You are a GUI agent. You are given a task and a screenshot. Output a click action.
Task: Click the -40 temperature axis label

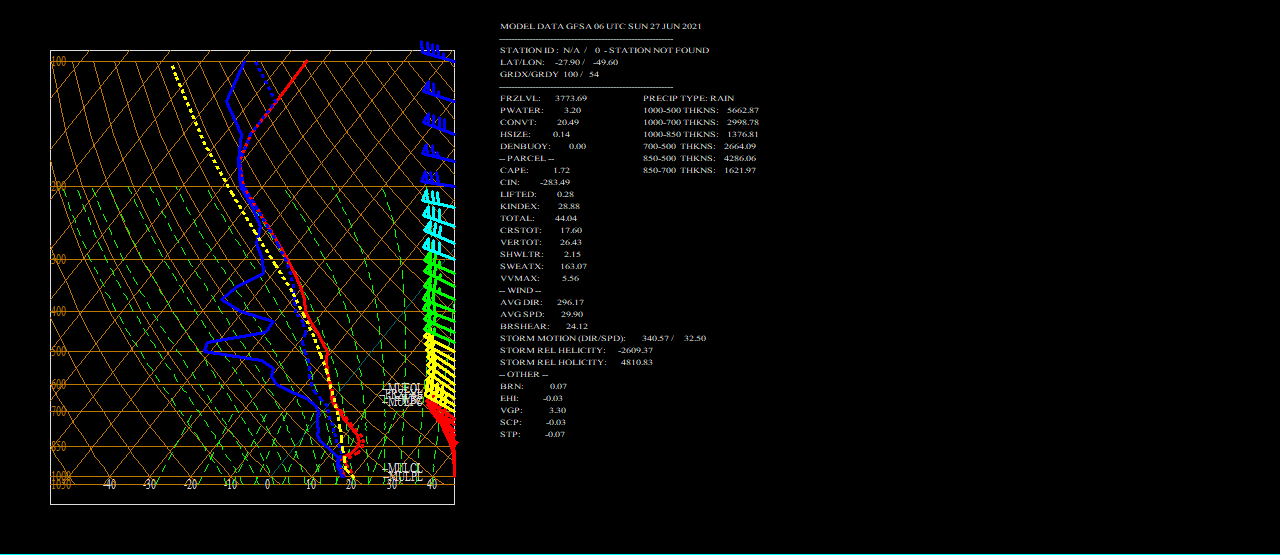(x=110, y=485)
